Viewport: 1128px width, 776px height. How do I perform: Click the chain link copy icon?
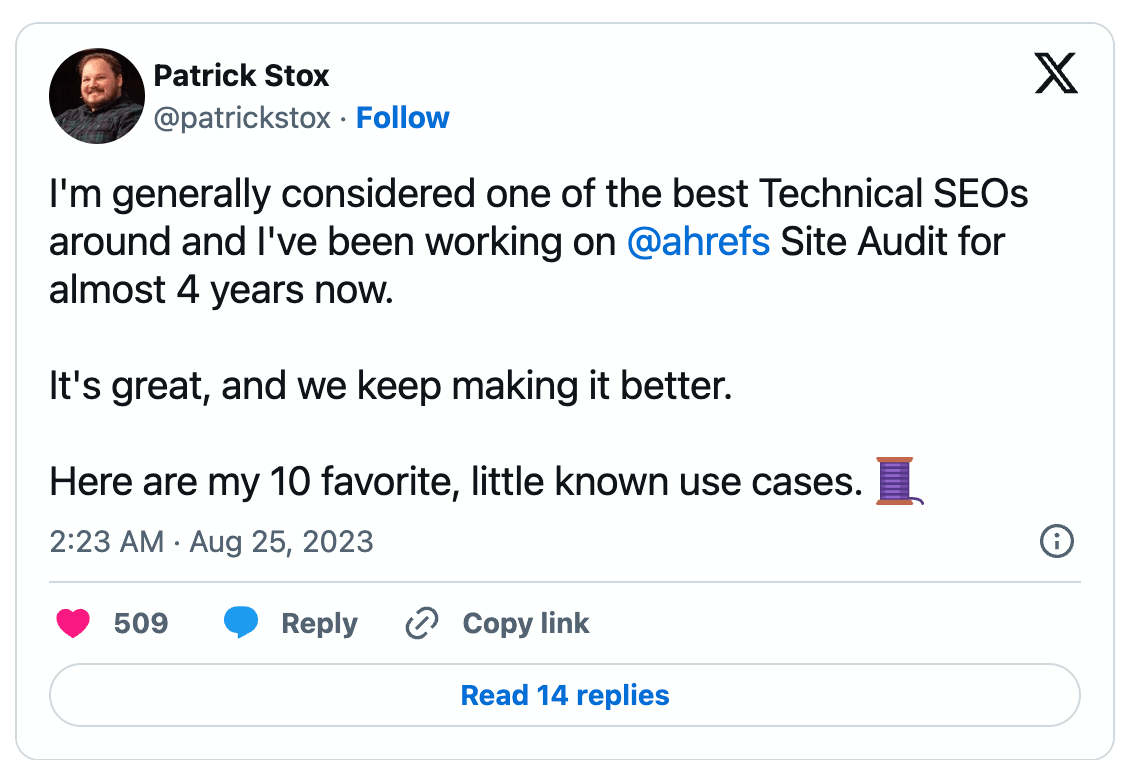[421, 624]
